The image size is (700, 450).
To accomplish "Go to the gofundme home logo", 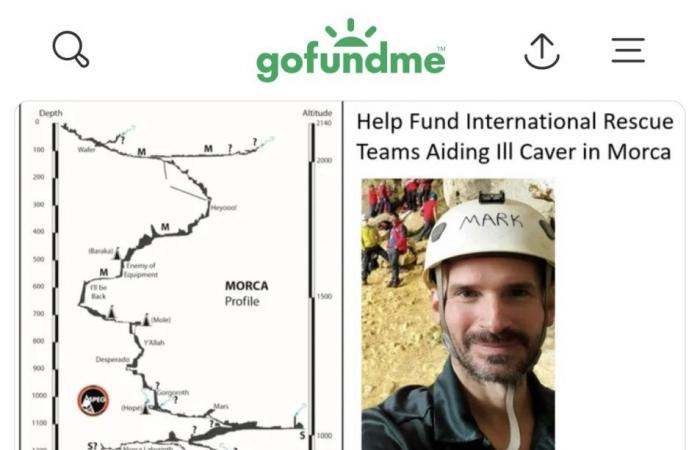I will 351,50.
